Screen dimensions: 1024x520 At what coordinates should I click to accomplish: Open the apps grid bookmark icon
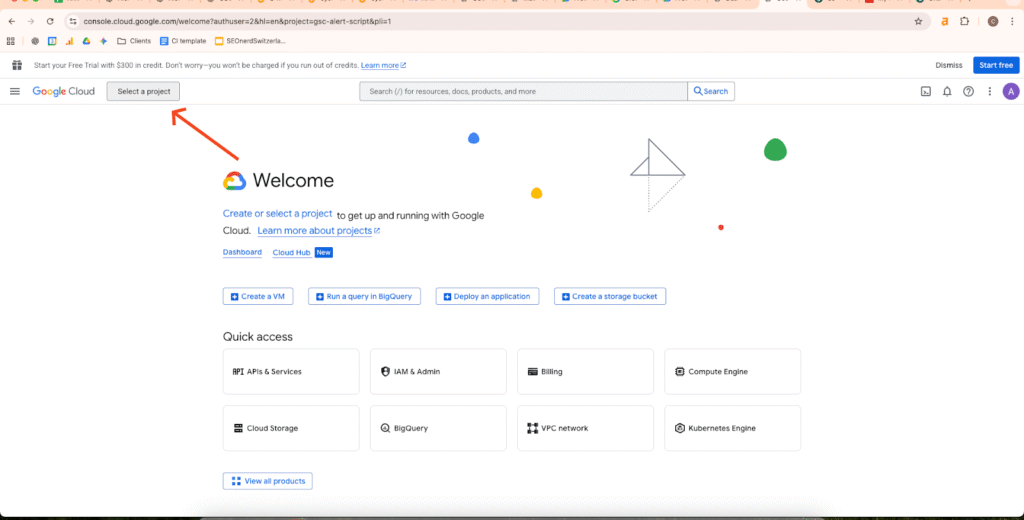point(10,41)
